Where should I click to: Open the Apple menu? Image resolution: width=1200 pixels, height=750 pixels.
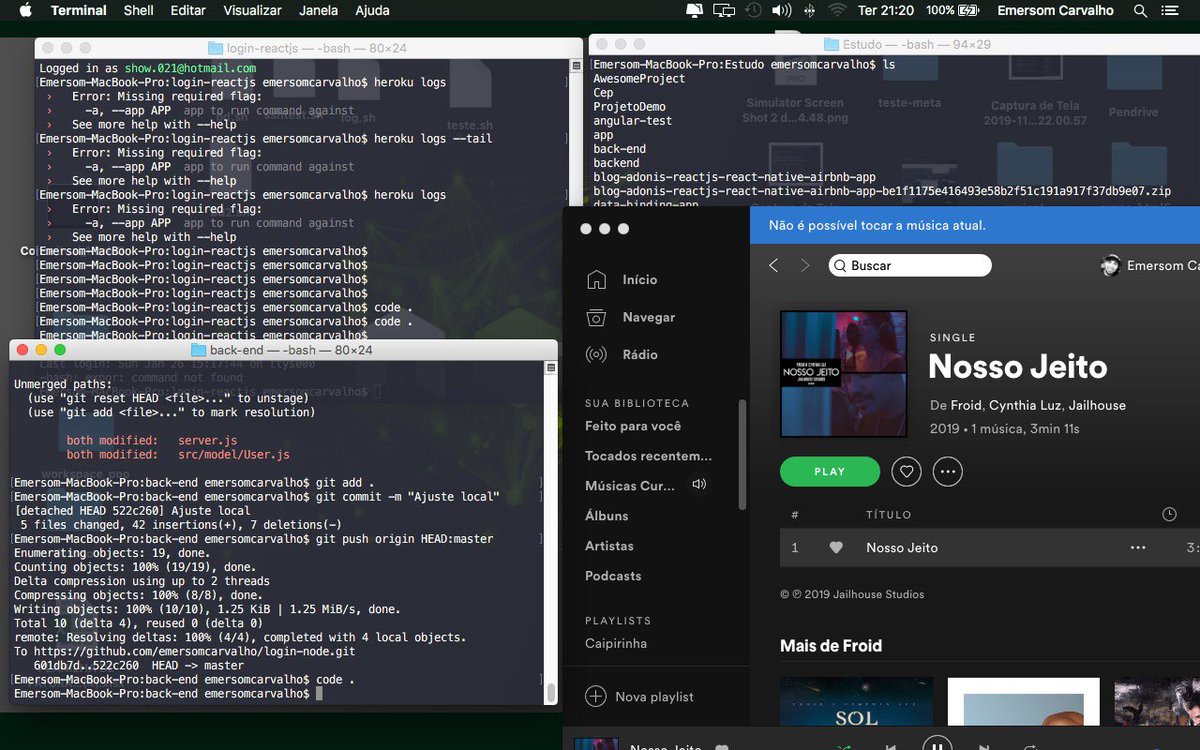click(25, 11)
